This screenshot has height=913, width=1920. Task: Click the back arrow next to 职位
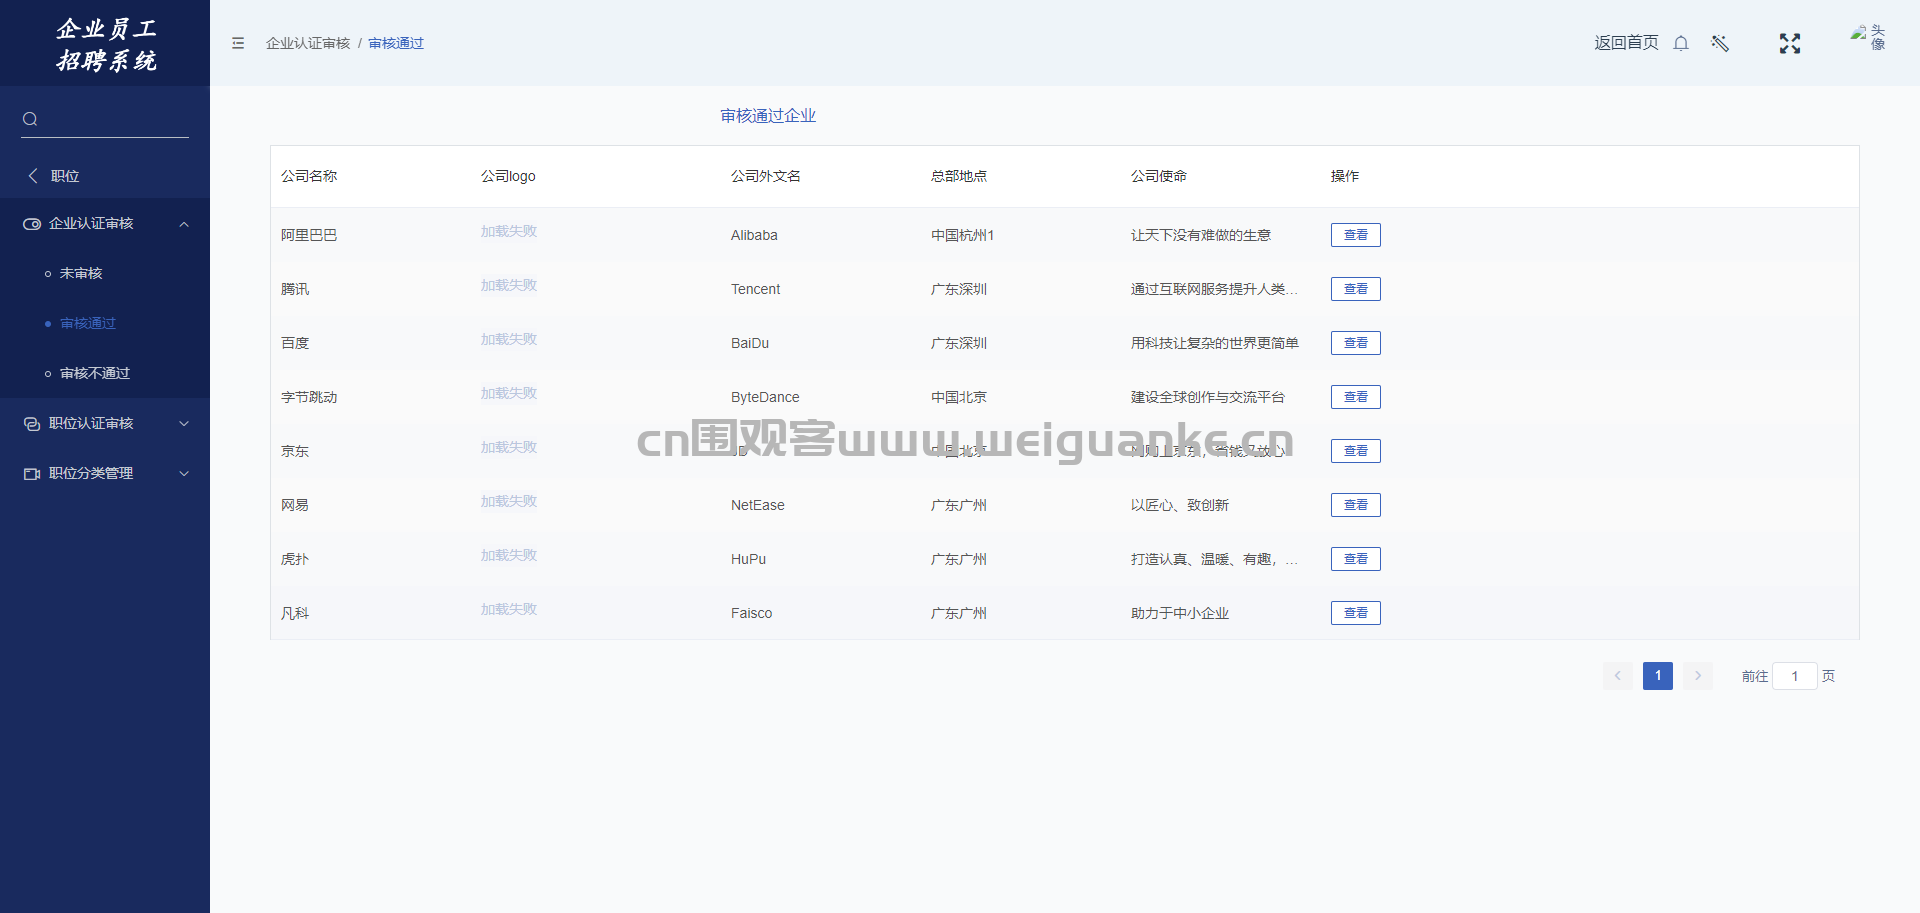tap(33, 175)
